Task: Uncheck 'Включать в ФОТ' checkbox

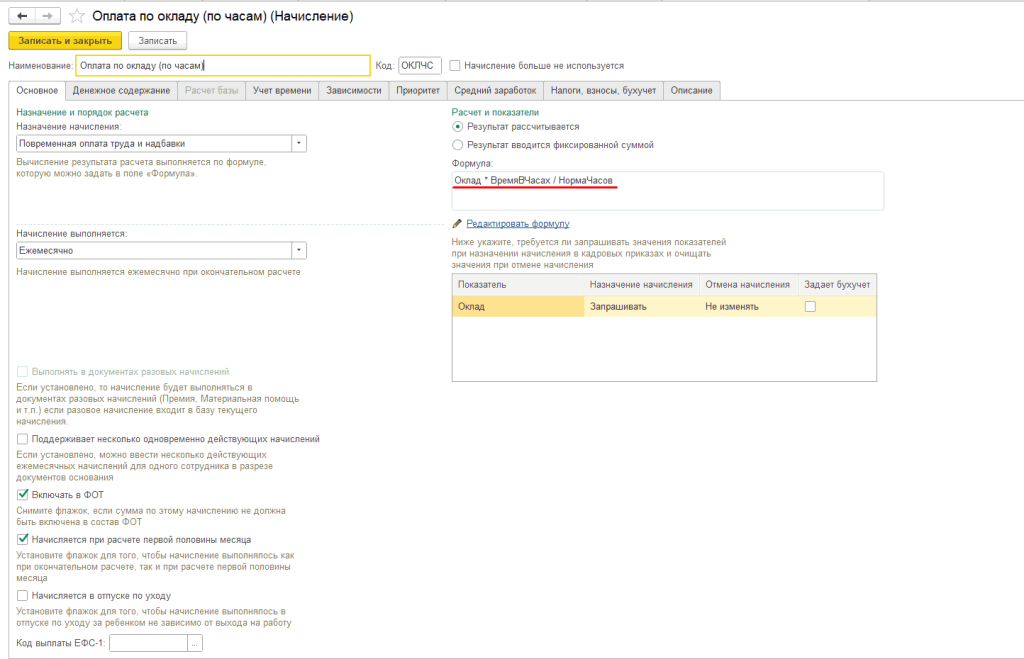Action: click(23, 494)
